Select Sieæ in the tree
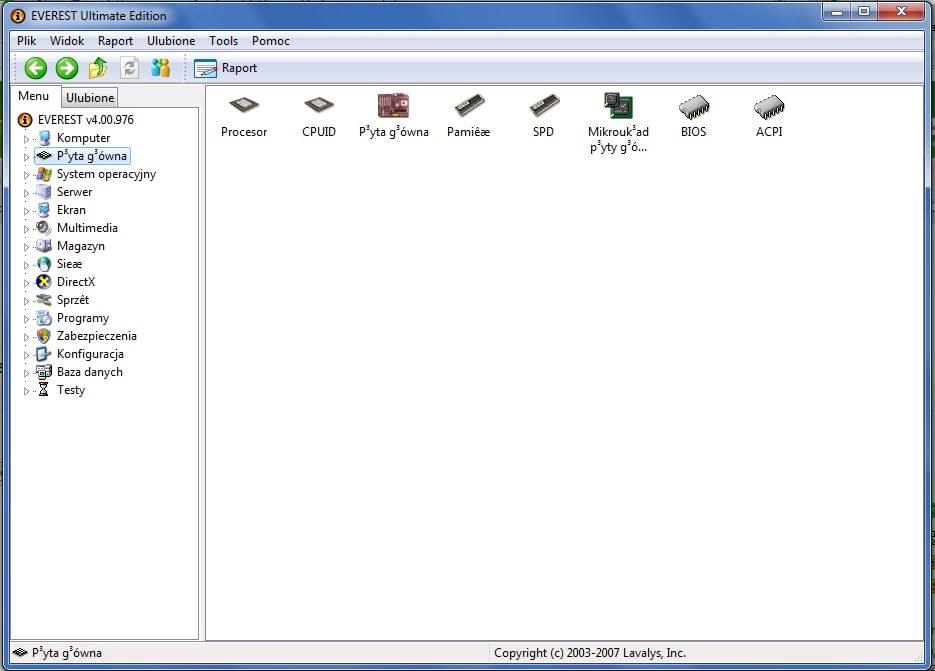This screenshot has height=671, width=935. point(69,264)
